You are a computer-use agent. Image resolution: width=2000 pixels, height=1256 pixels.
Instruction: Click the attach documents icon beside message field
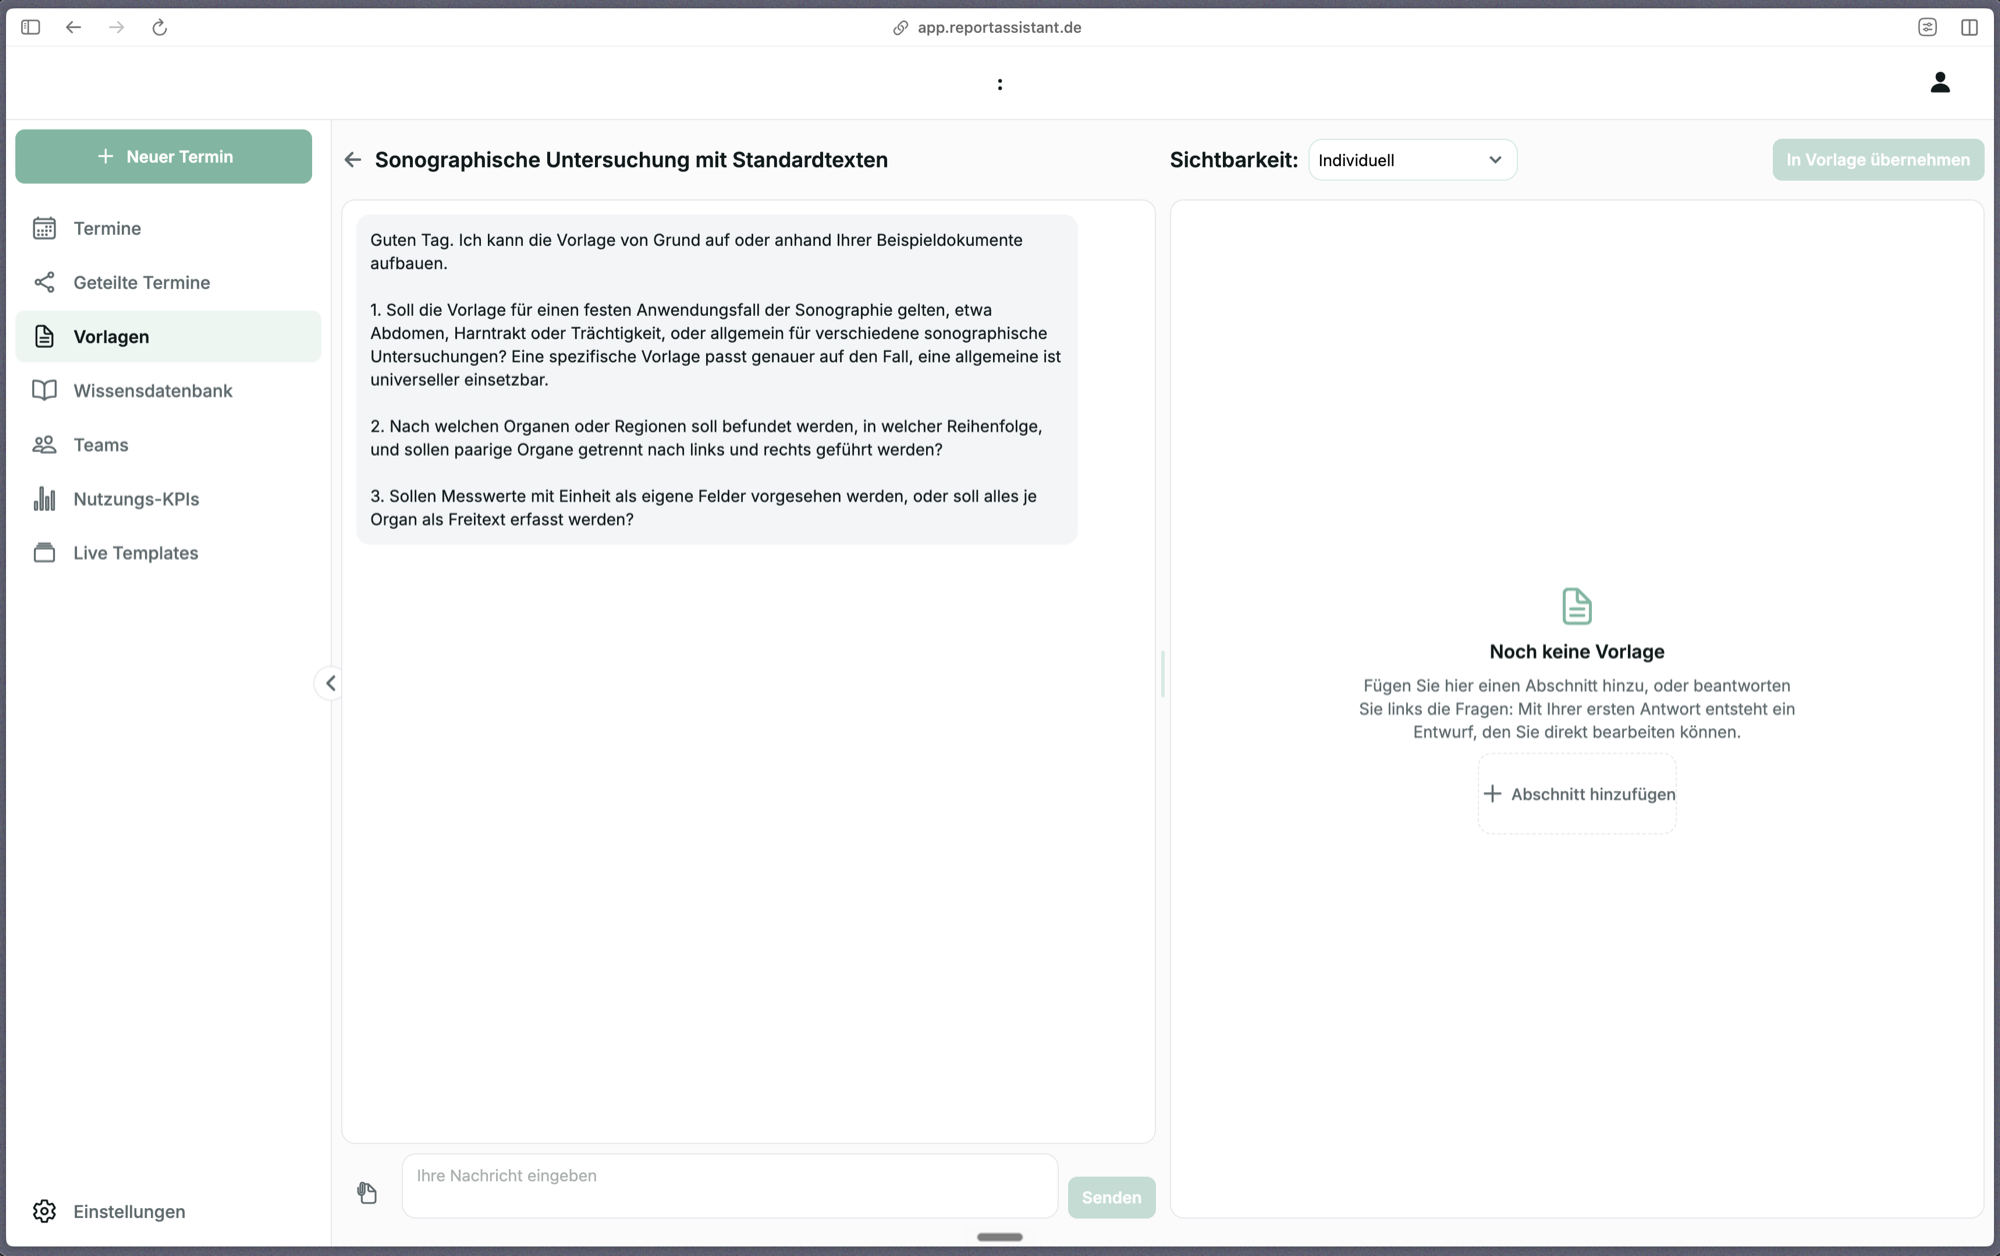(367, 1192)
